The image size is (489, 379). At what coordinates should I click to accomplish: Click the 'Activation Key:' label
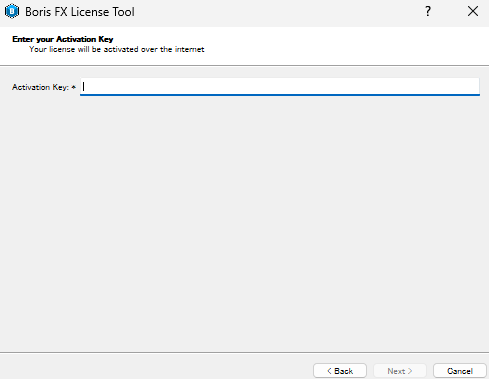40,87
